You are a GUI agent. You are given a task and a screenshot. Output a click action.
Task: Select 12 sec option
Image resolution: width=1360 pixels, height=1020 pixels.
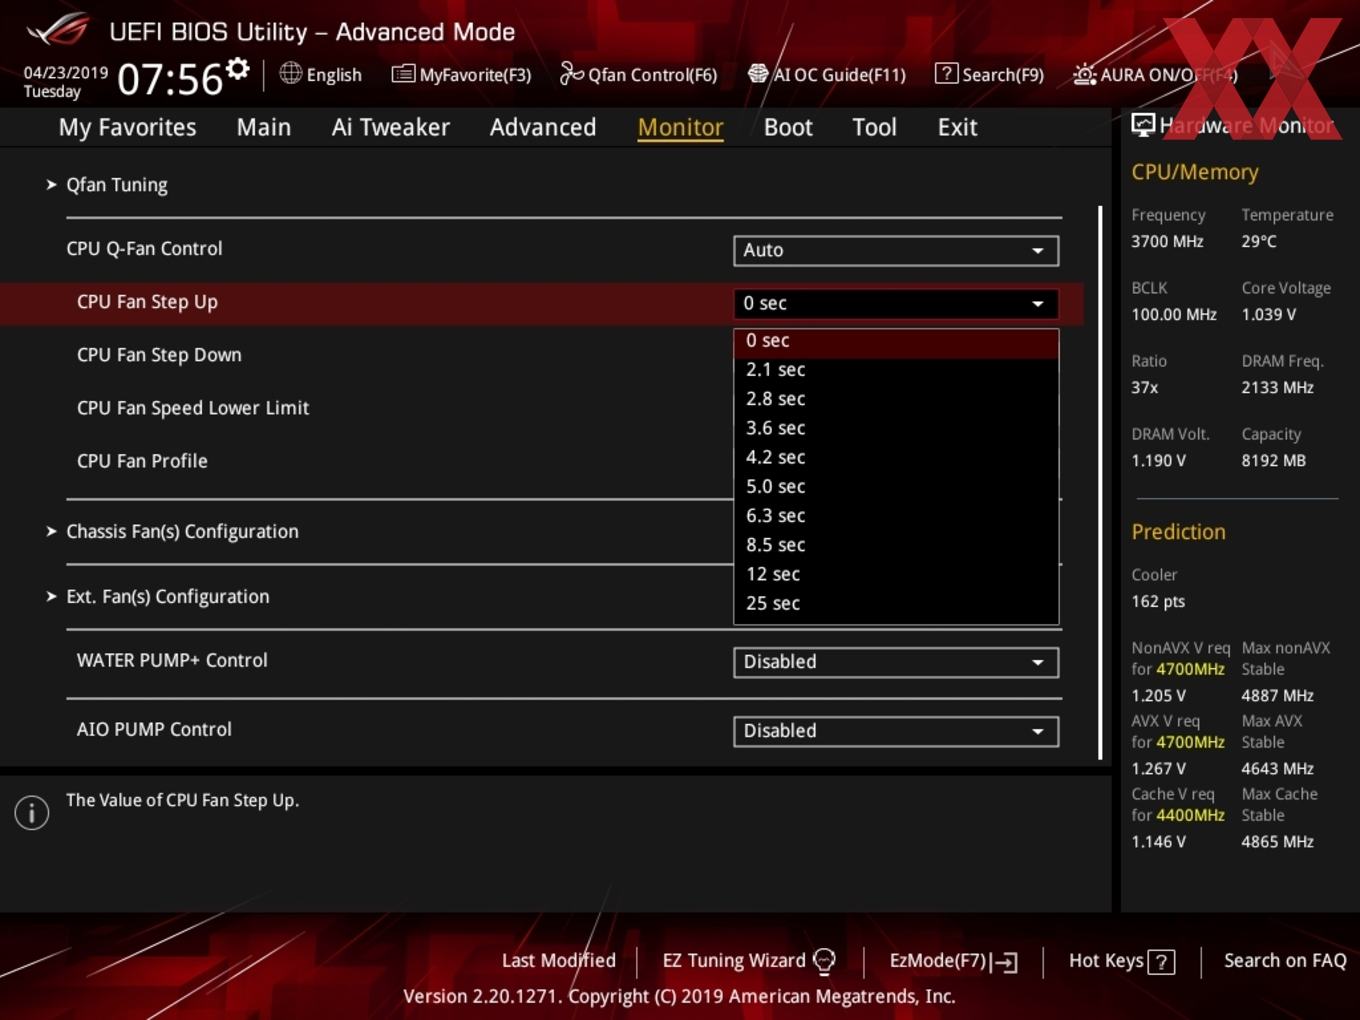896,574
